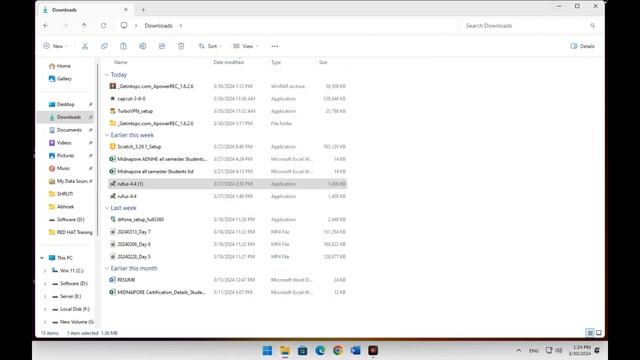This screenshot has width=640, height=360.
Task: Collapse the Today group
Action: [x=107, y=75]
